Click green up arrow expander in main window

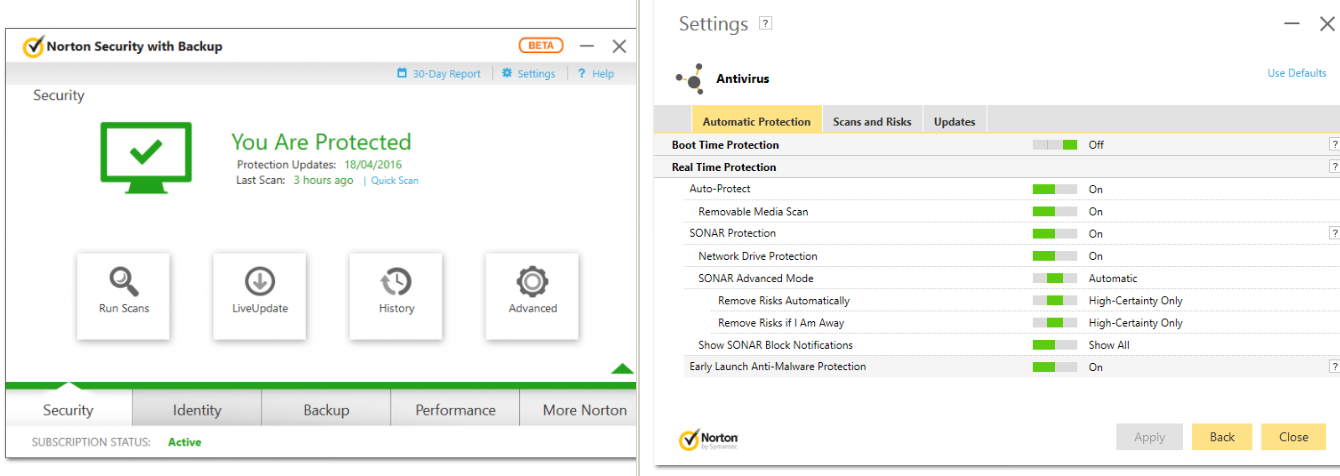(x=622, y=369)
